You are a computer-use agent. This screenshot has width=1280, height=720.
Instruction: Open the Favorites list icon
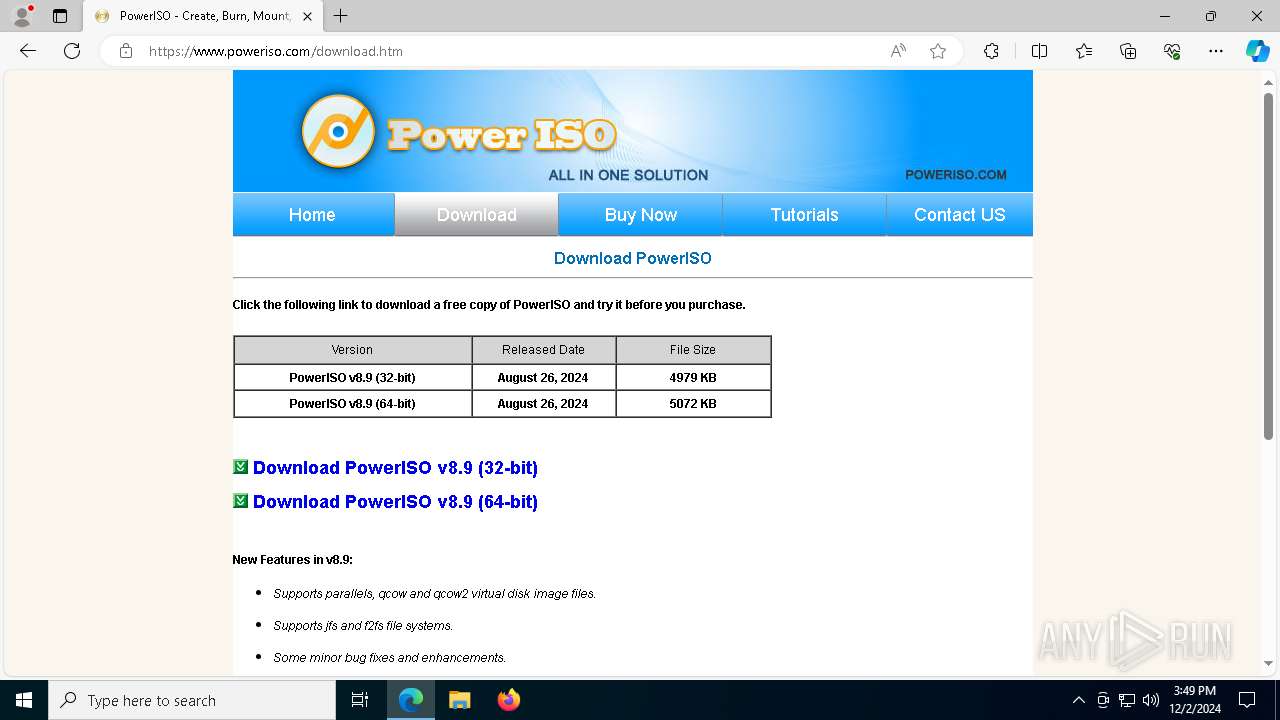[1084, 51]
